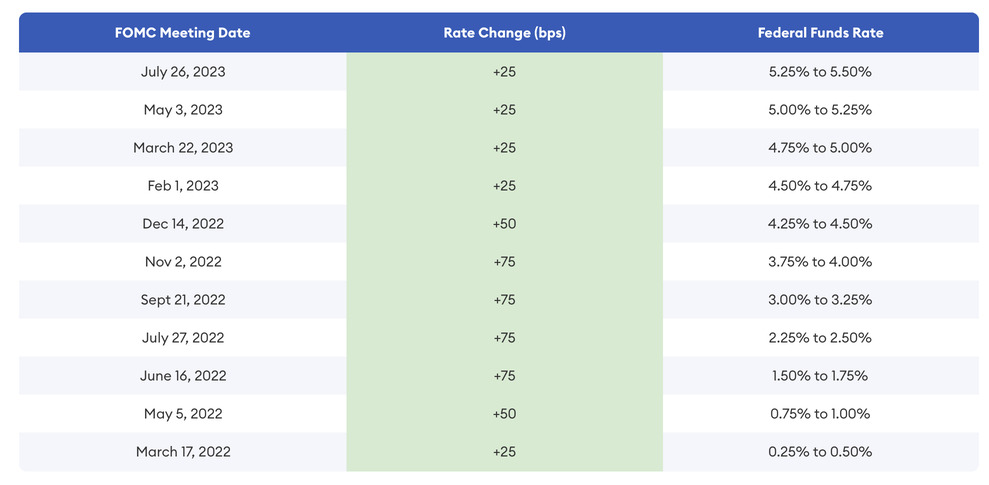Click the FOMC Meeting Date column header
This screenshot has width=989, height=485.
[183, 33]
